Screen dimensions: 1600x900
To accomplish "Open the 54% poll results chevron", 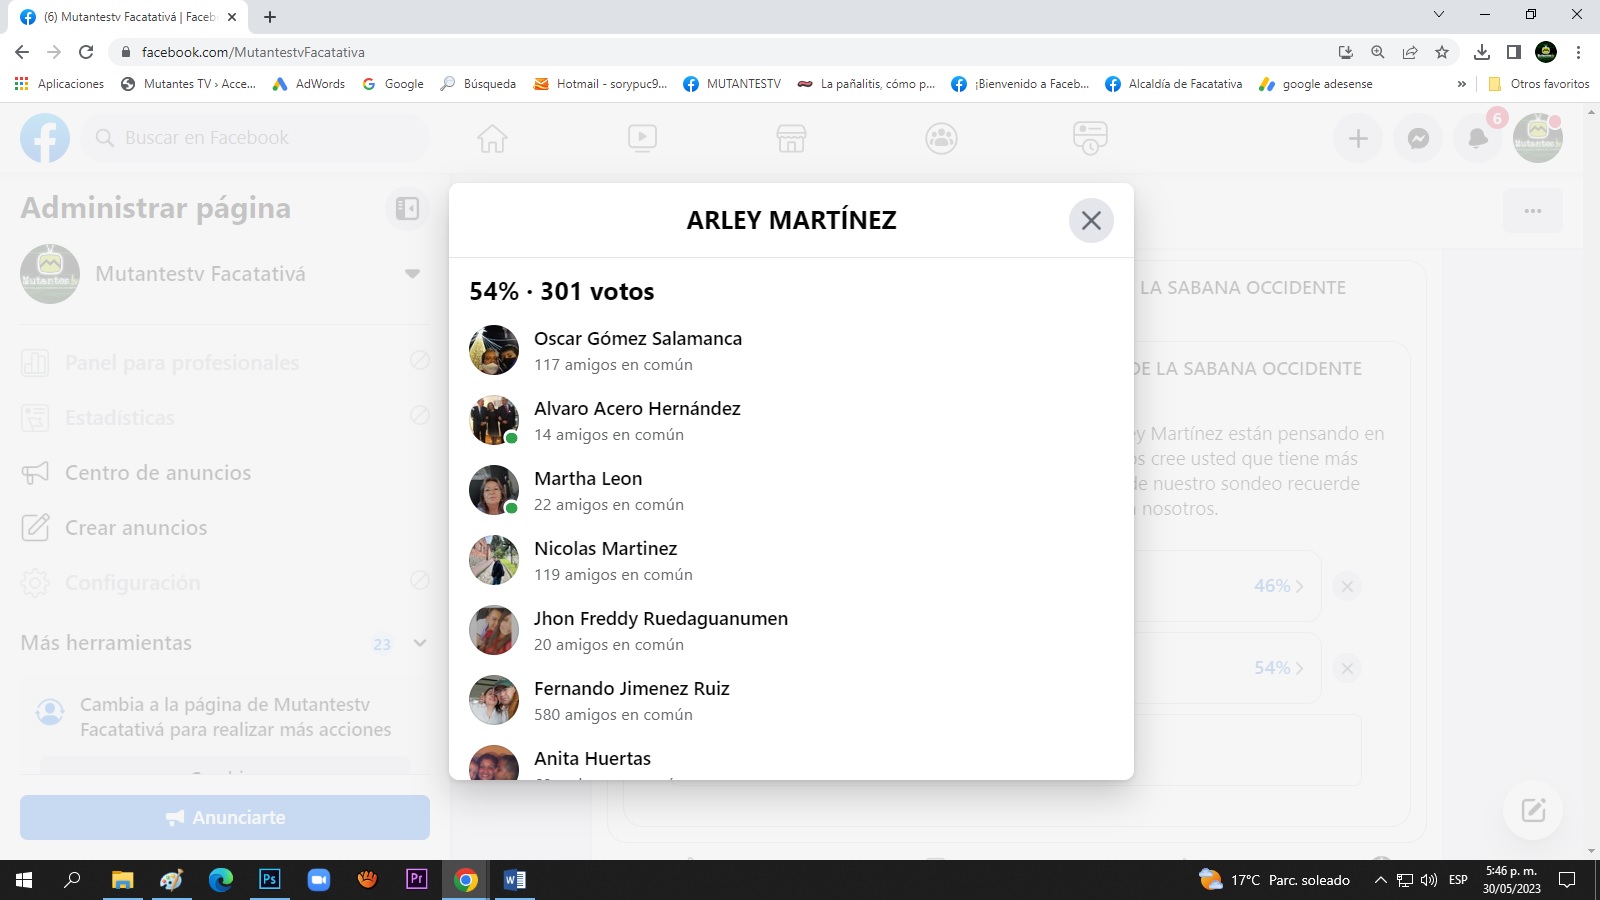I will click(1279, 668).
